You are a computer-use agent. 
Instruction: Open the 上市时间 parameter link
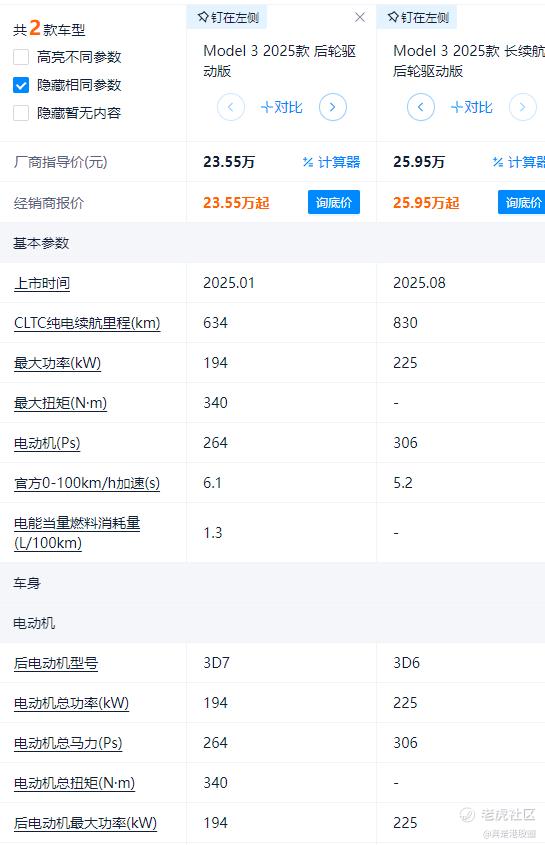(42, 283)
